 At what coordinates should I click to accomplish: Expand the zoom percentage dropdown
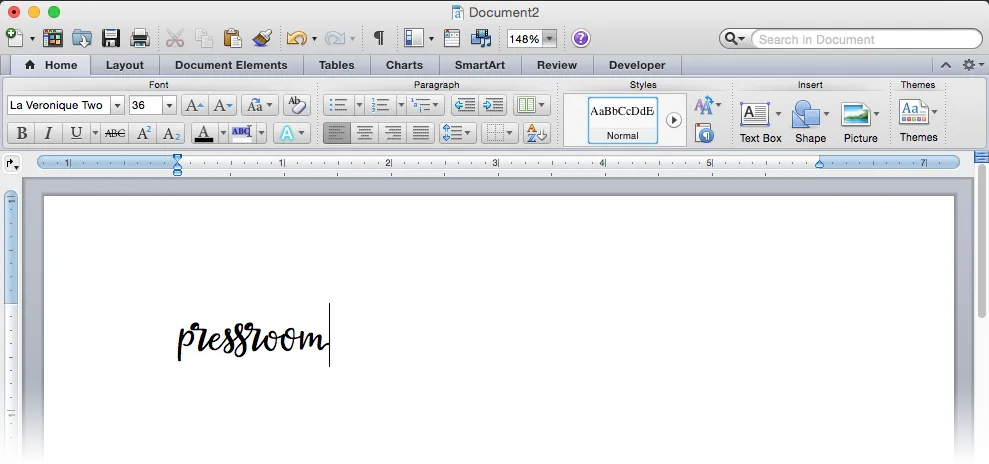point(548,39)
